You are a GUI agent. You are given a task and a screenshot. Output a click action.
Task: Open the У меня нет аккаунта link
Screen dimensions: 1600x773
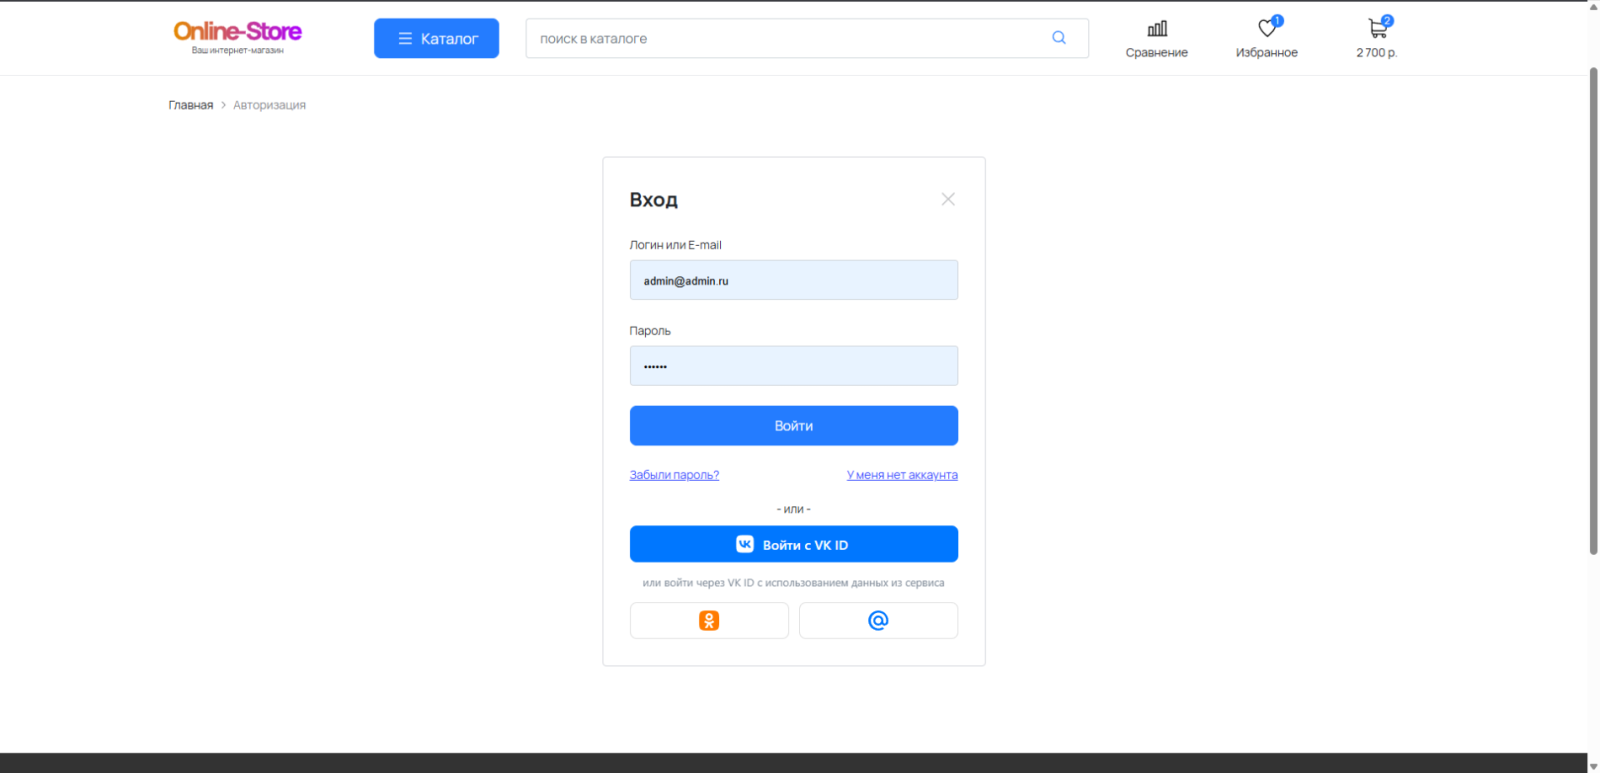[901, 475]
